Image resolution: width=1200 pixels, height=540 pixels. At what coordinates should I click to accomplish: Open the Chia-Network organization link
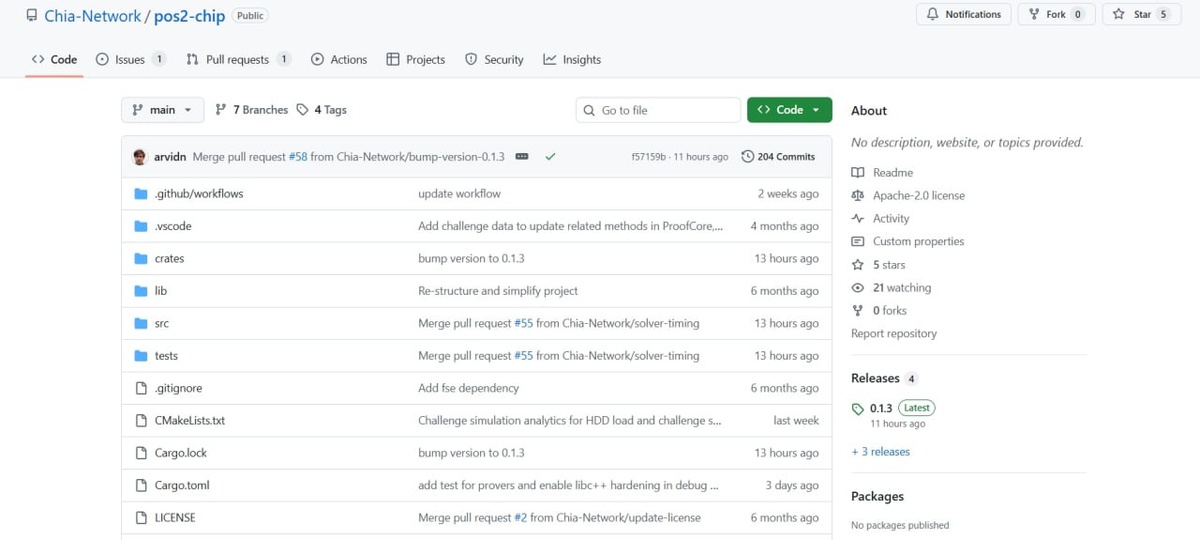92,16
